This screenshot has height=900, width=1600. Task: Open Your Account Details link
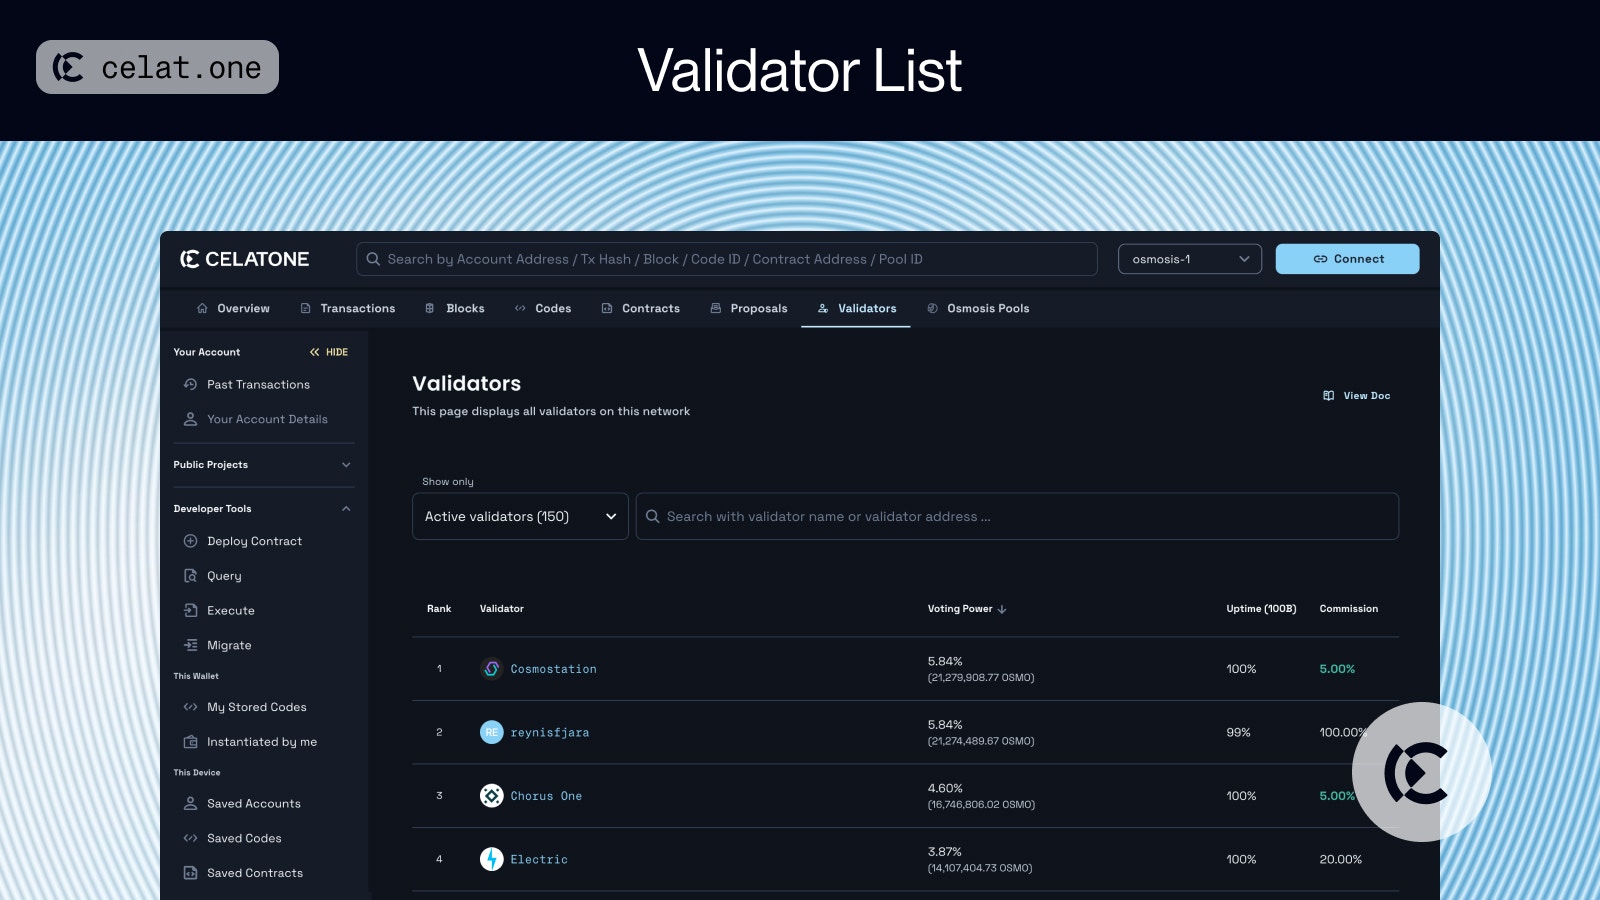[x=267, y=419]
